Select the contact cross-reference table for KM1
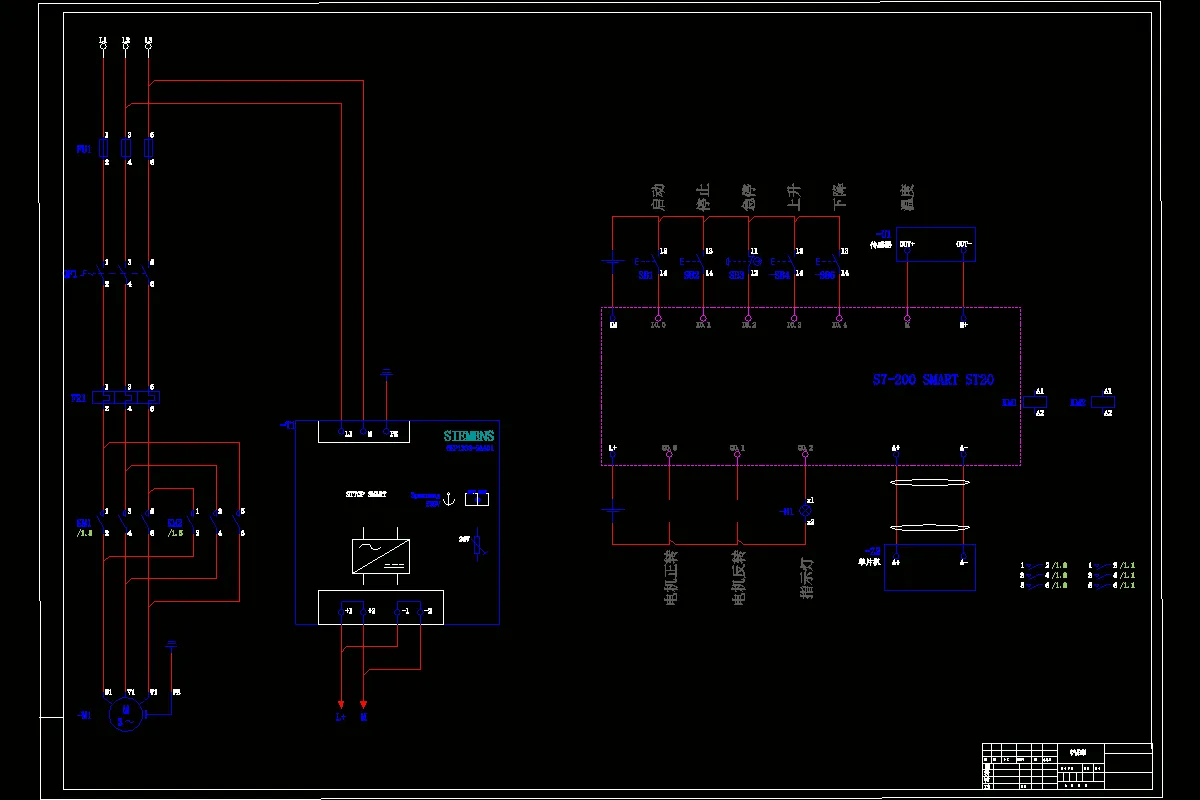This screenshot has height=800, width=1200. 1044,575
